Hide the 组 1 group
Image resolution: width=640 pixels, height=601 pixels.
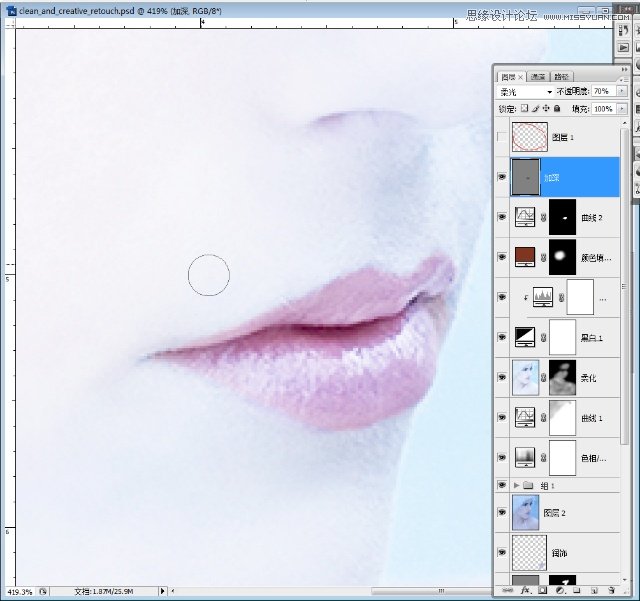[x=502, y=485]
